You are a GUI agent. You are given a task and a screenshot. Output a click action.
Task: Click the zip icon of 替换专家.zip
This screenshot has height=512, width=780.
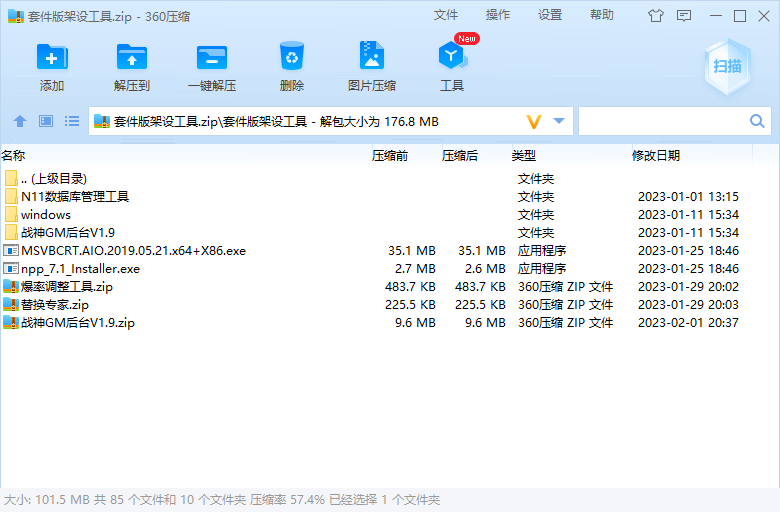(x=11, y=304)
